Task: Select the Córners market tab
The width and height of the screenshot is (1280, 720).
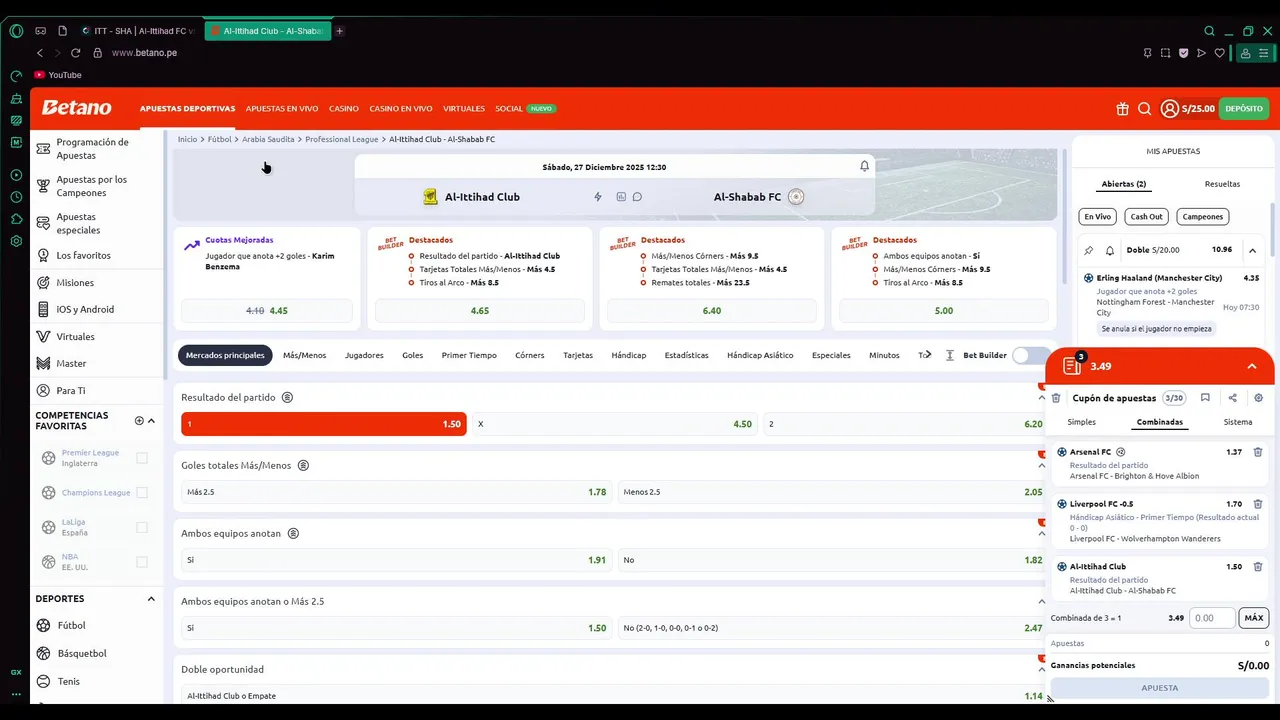Action: click(x=530, y=355)
